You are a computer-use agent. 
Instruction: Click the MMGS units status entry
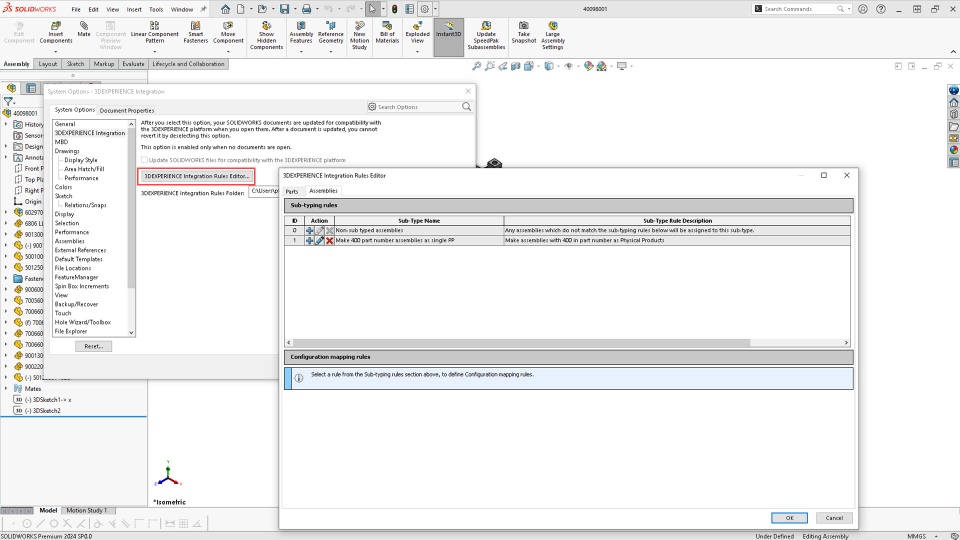click(917, 536)
